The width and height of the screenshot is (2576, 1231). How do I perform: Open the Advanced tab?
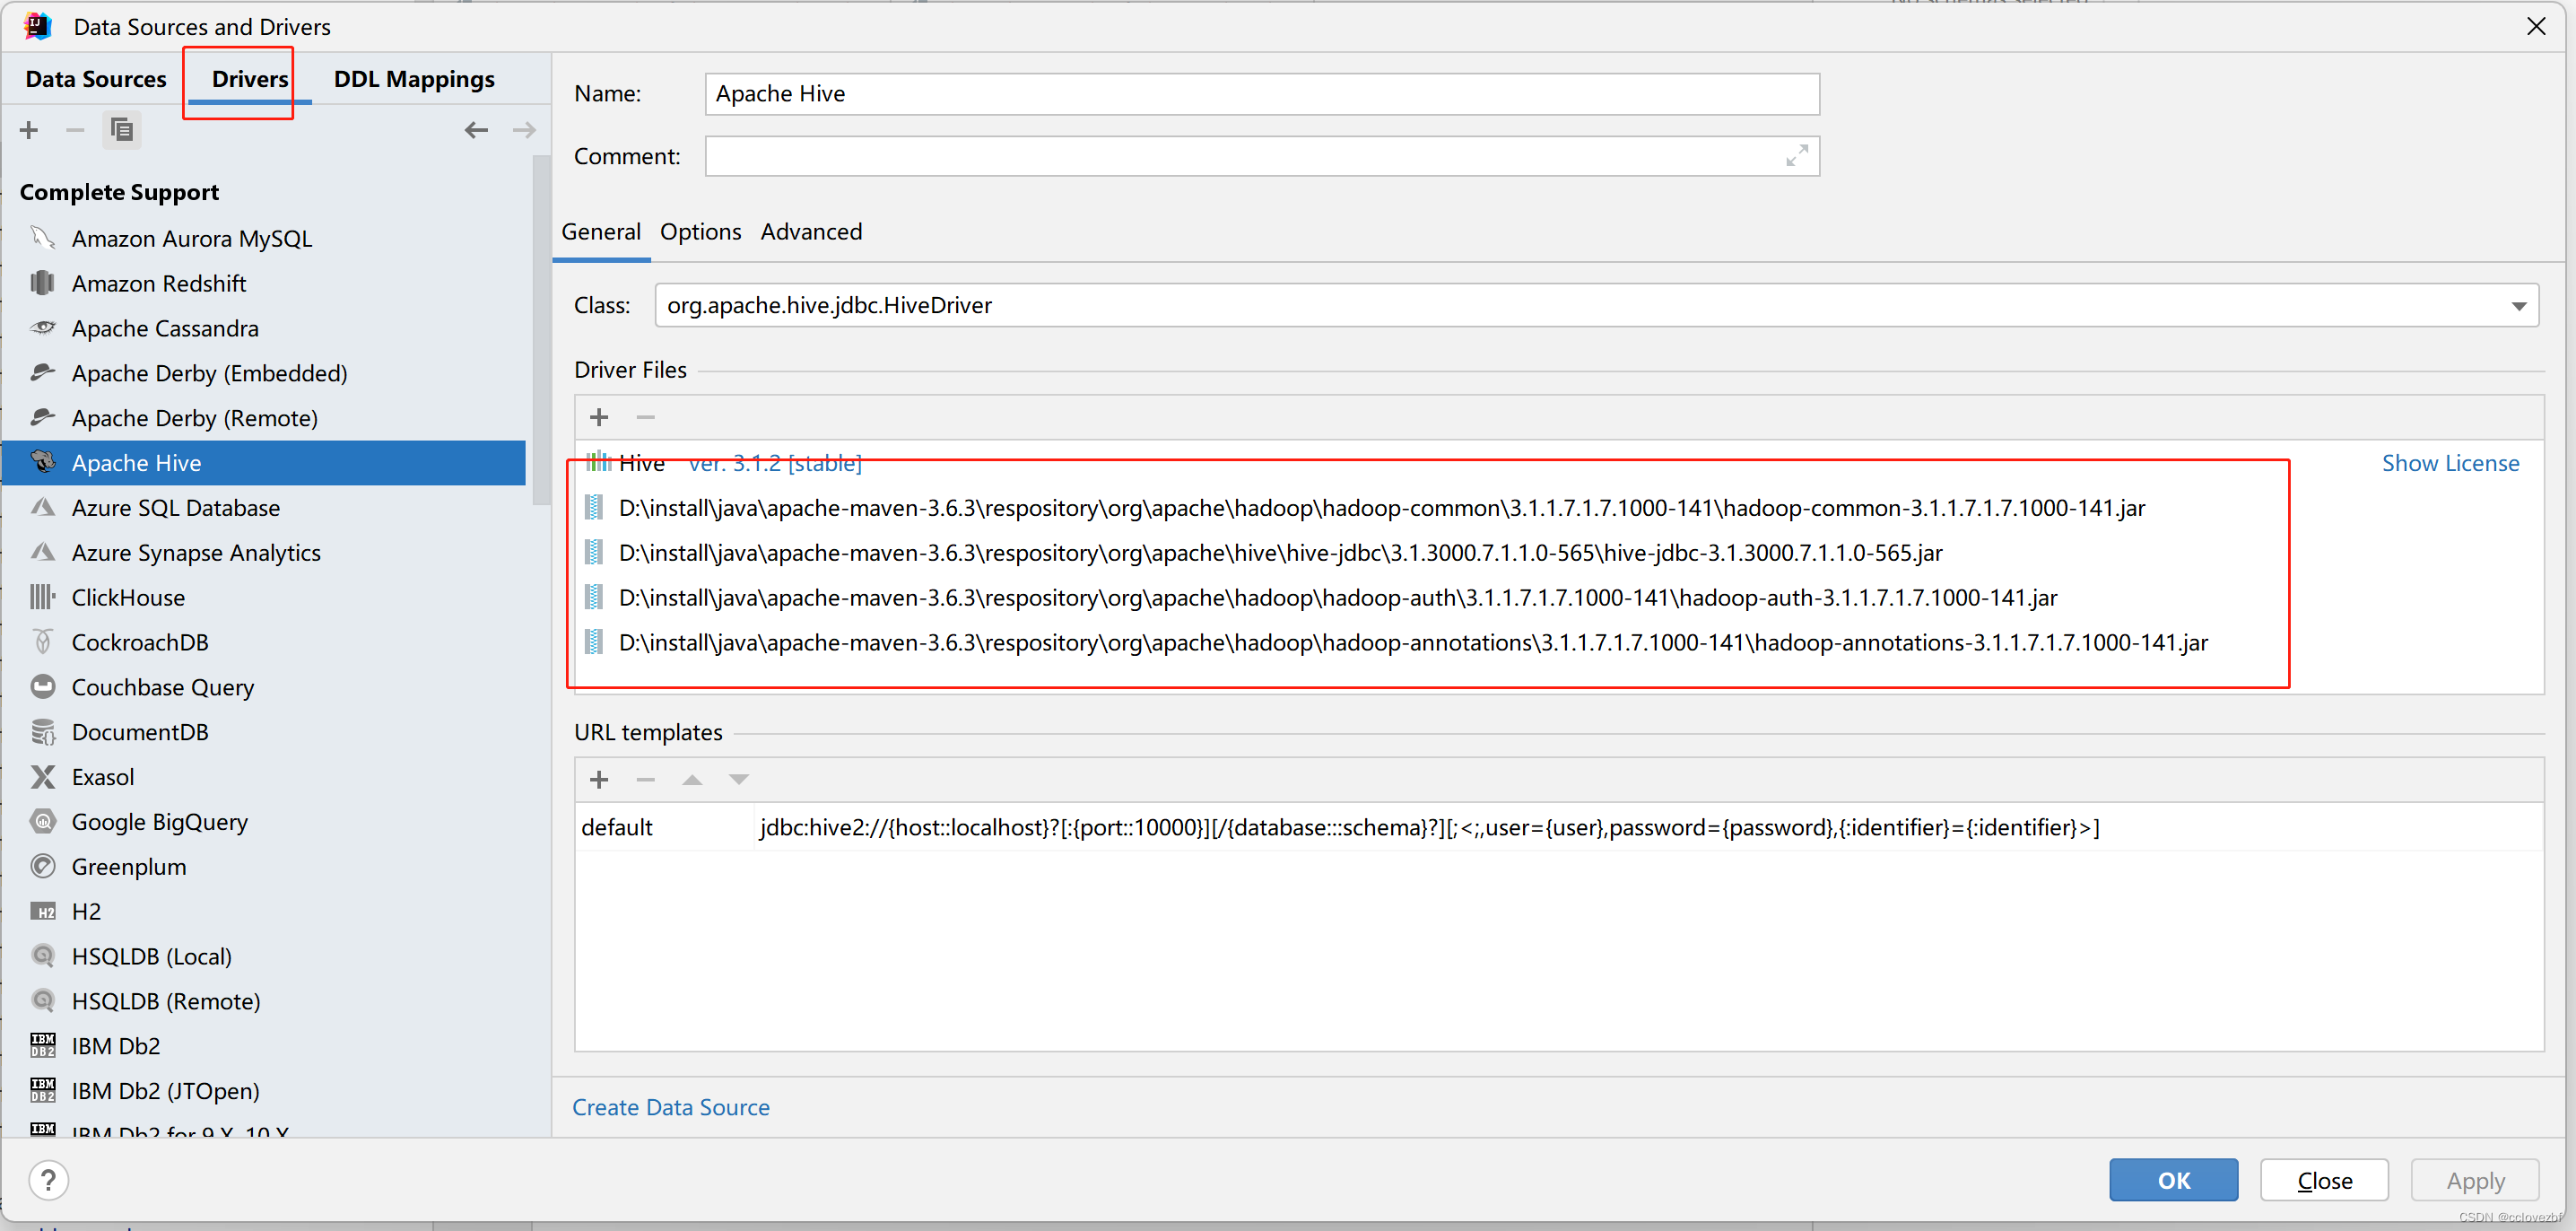coord(811,231)
